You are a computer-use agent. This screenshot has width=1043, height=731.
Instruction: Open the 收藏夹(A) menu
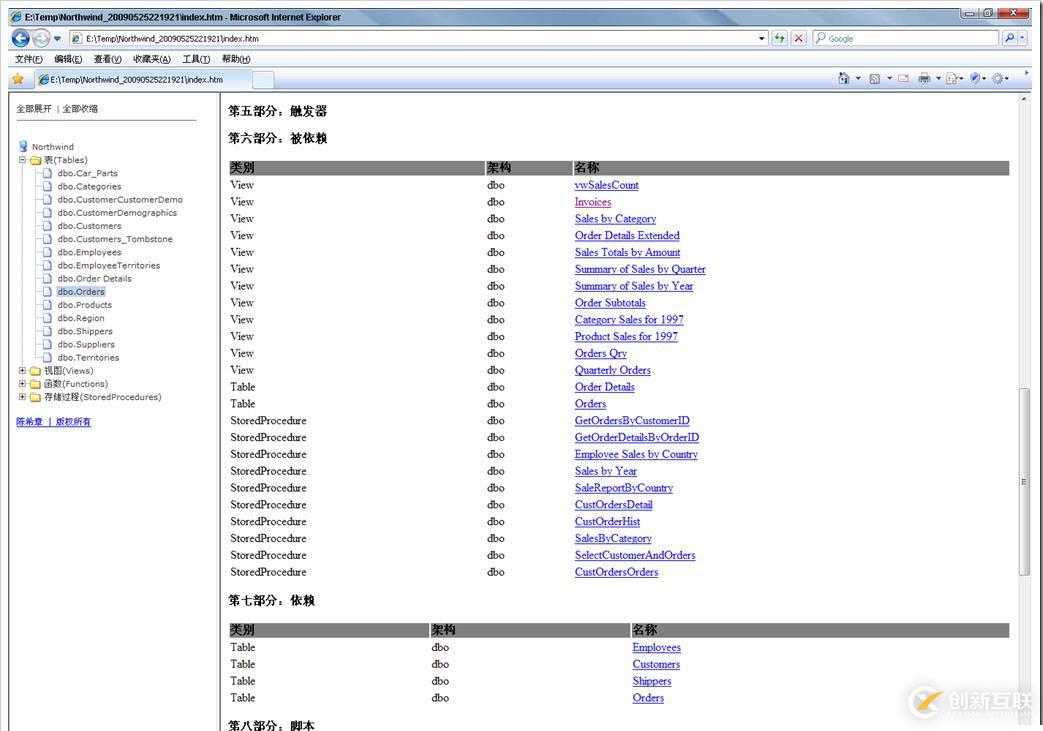pyautogui.click(x=152, y=59)
